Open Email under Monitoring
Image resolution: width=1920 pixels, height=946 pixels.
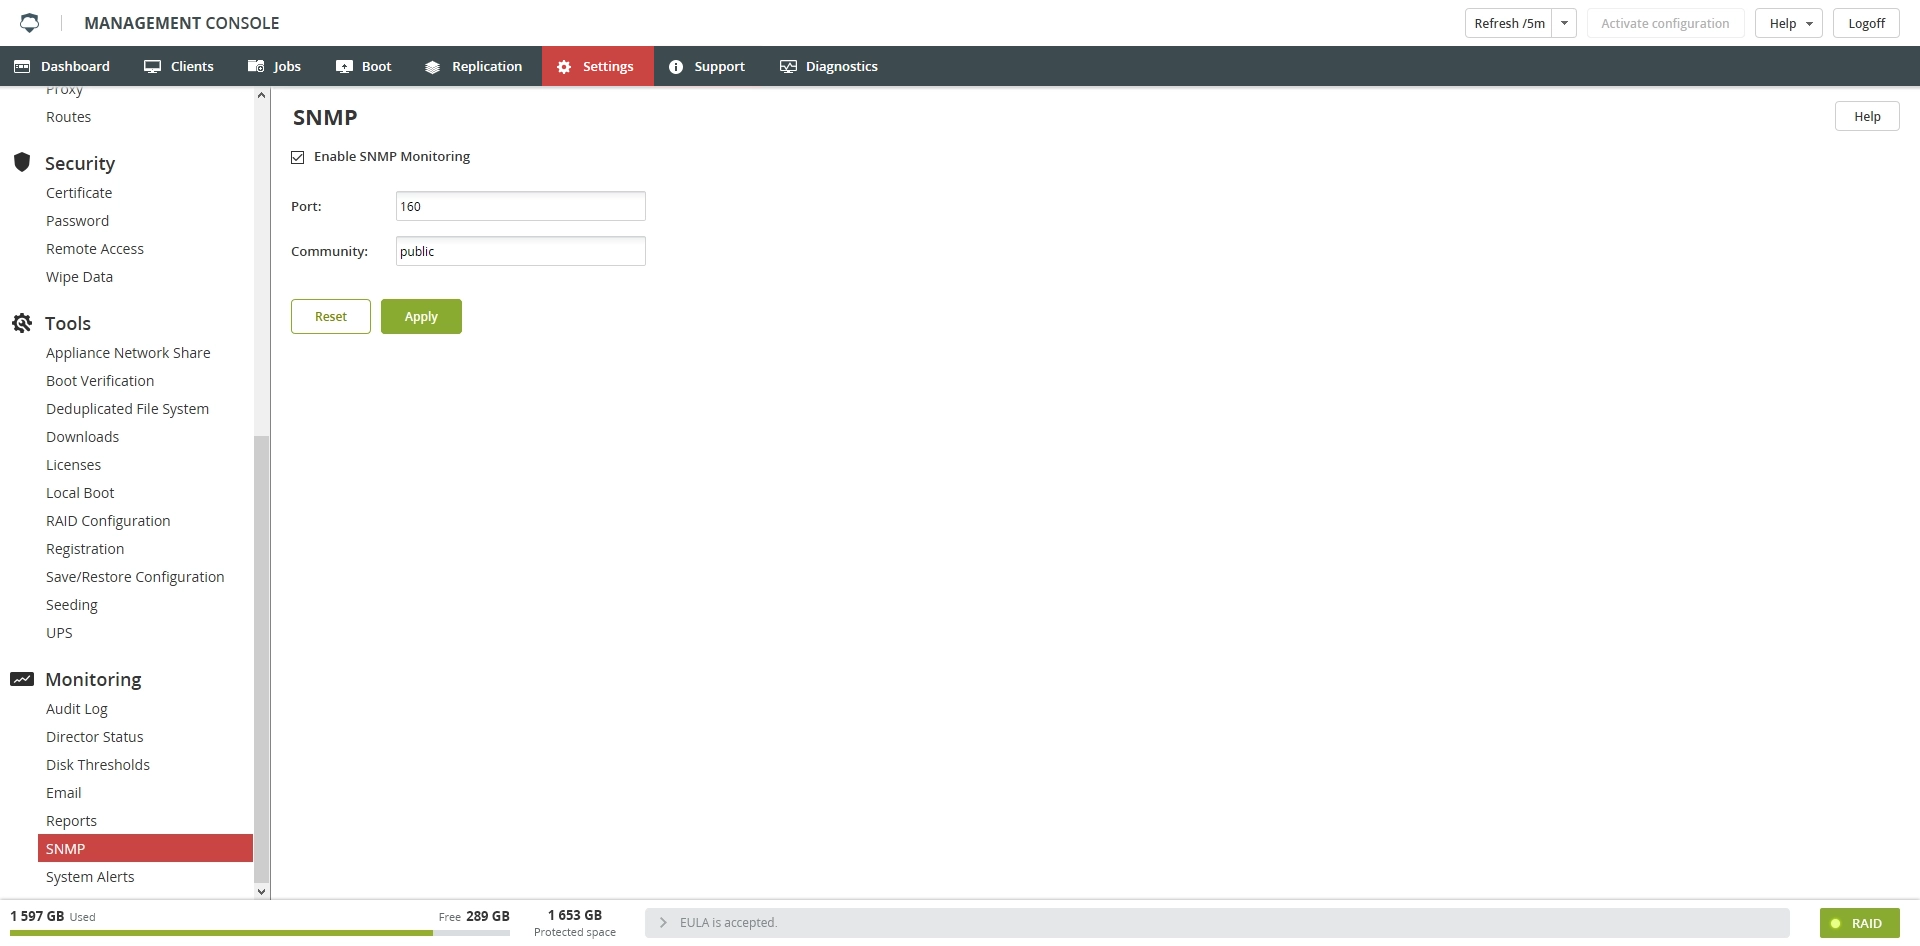[x=64, y=793]
